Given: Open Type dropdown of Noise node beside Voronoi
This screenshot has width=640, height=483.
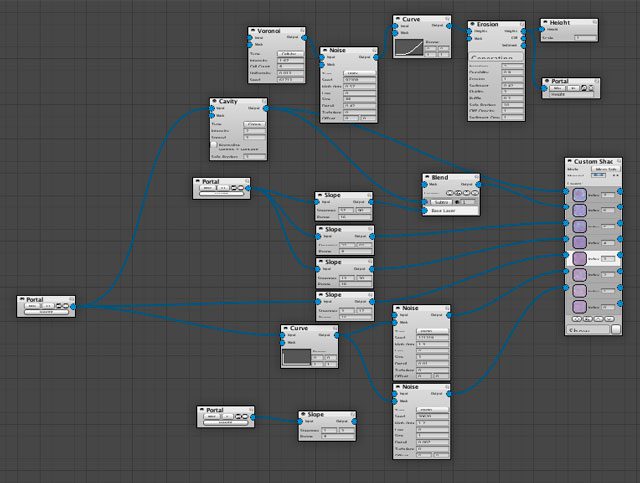Looking at the screenshot, I should tap(359, 73).
